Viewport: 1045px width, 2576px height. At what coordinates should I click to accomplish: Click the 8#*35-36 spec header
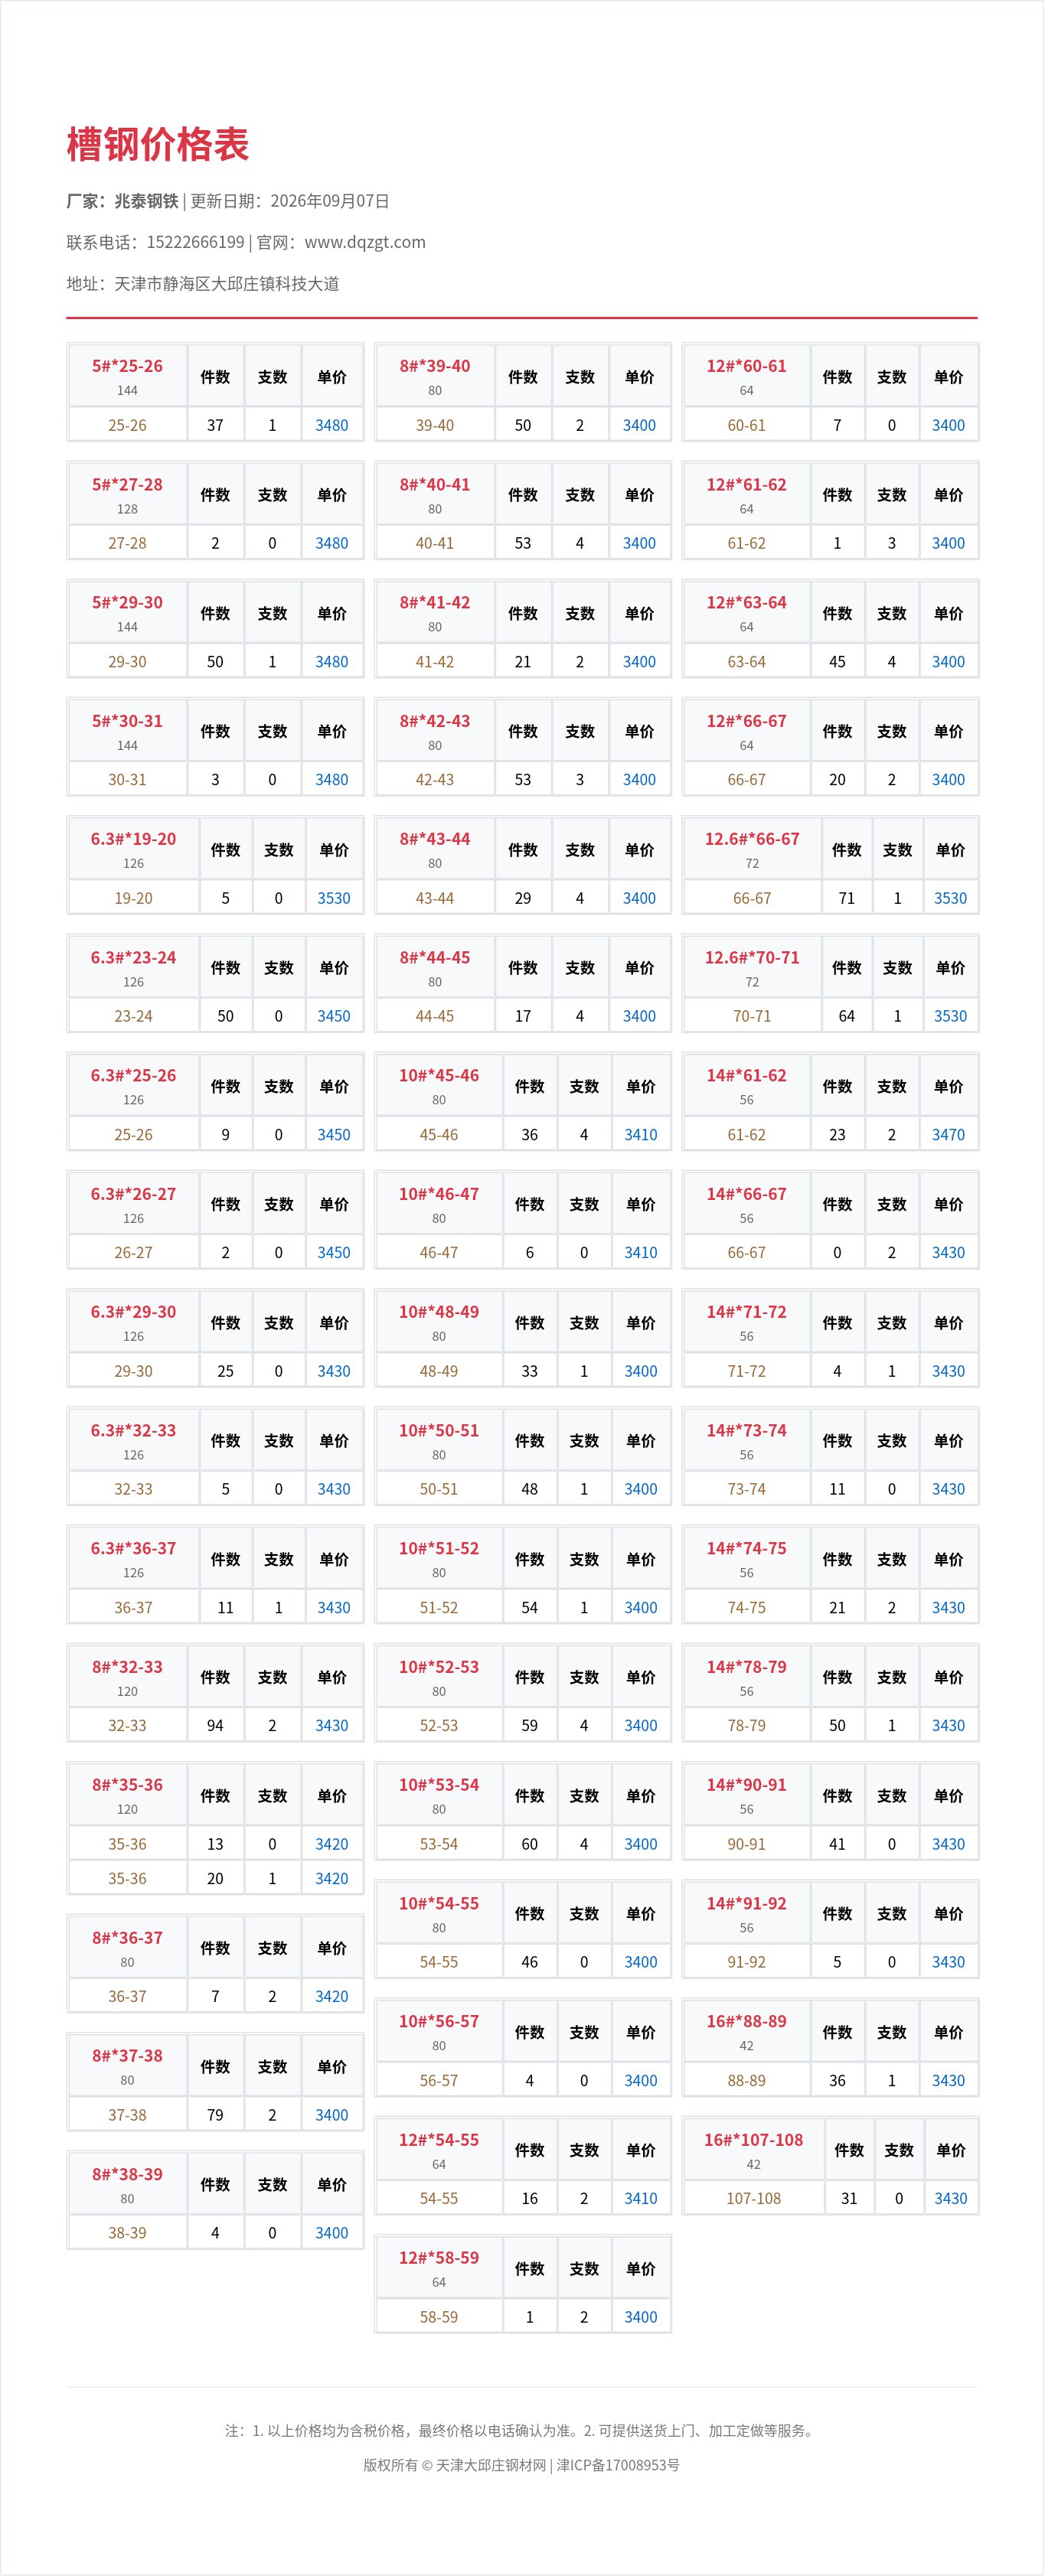coord(127,1794)
